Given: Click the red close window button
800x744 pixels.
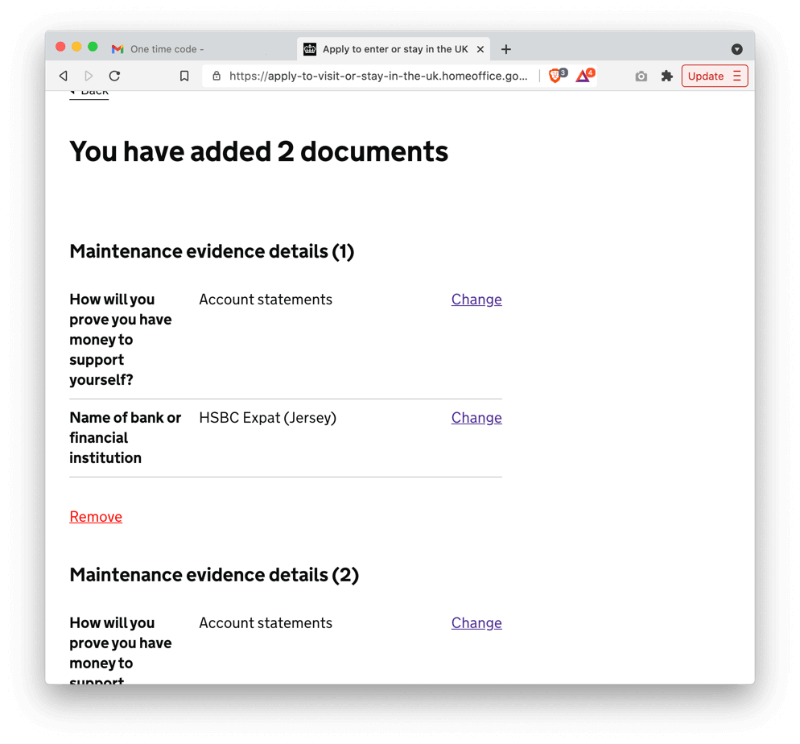Looking at the screenshot, I should point(60,47).
